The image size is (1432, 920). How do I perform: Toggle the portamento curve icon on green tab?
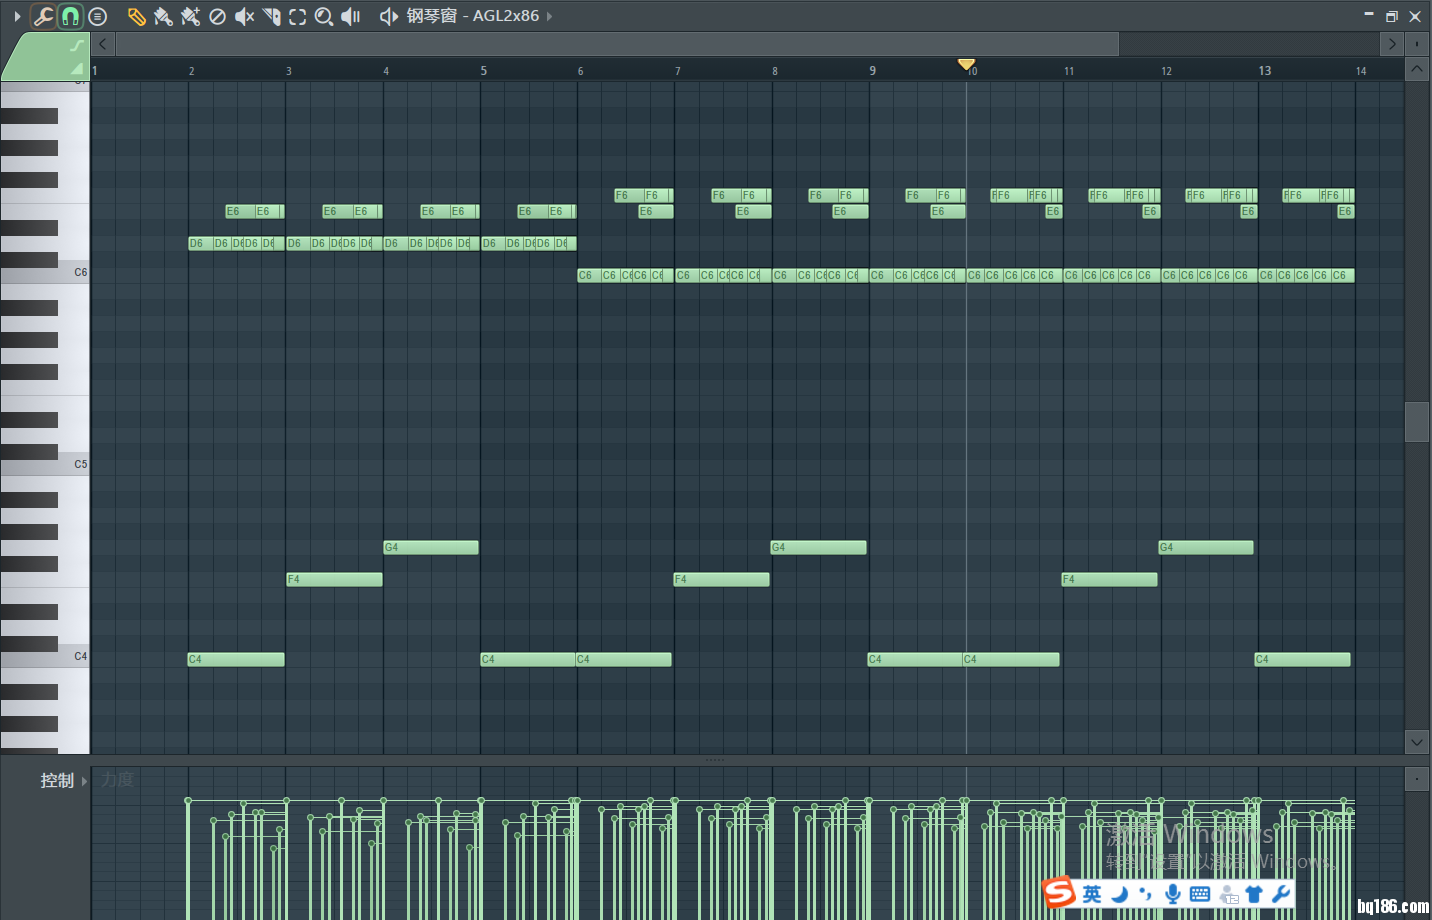click(76, 46)
